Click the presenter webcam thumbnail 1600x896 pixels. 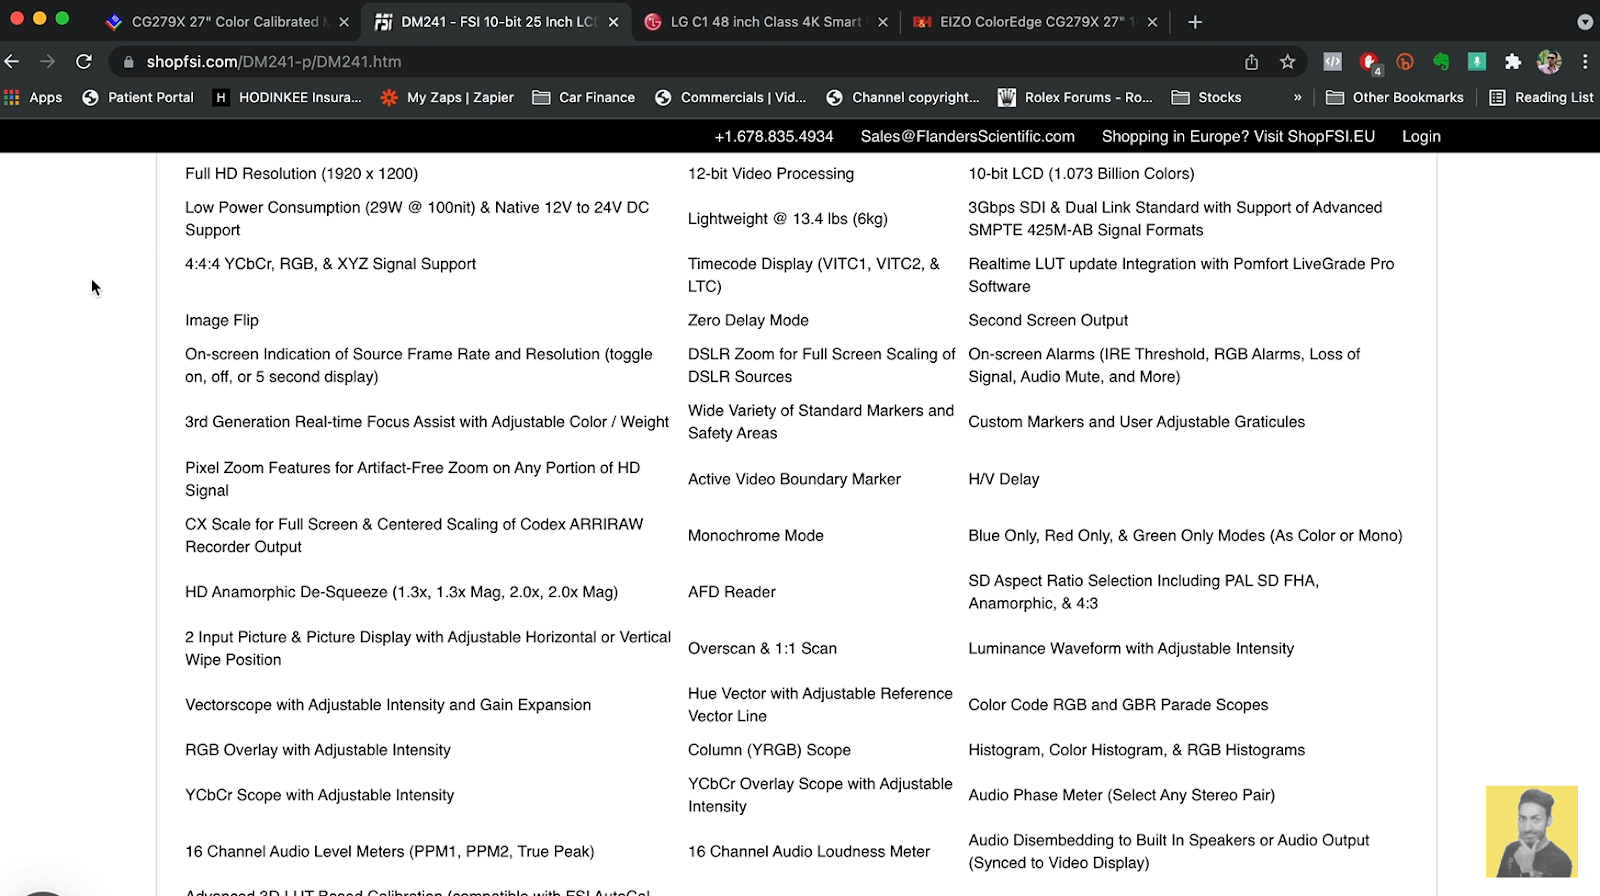coord(1531,831)
